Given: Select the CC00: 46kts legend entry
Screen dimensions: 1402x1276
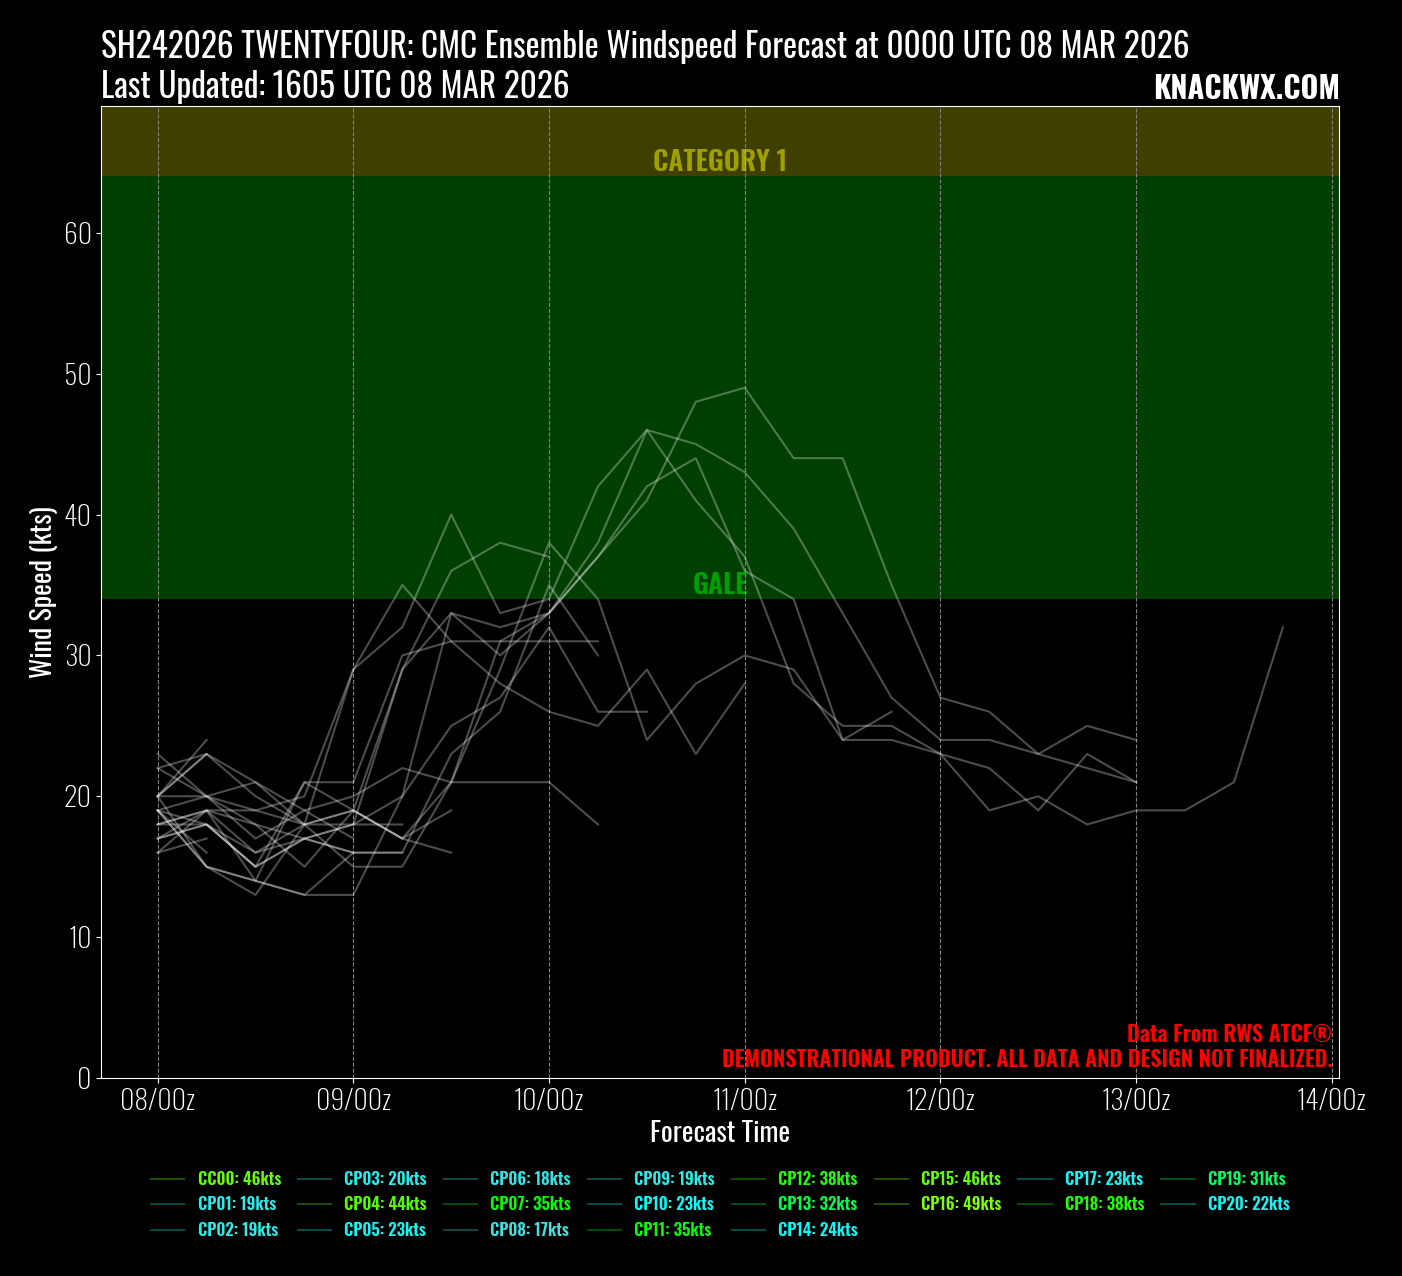Looking at the screenshot, I should click(x=239, y=1179).
